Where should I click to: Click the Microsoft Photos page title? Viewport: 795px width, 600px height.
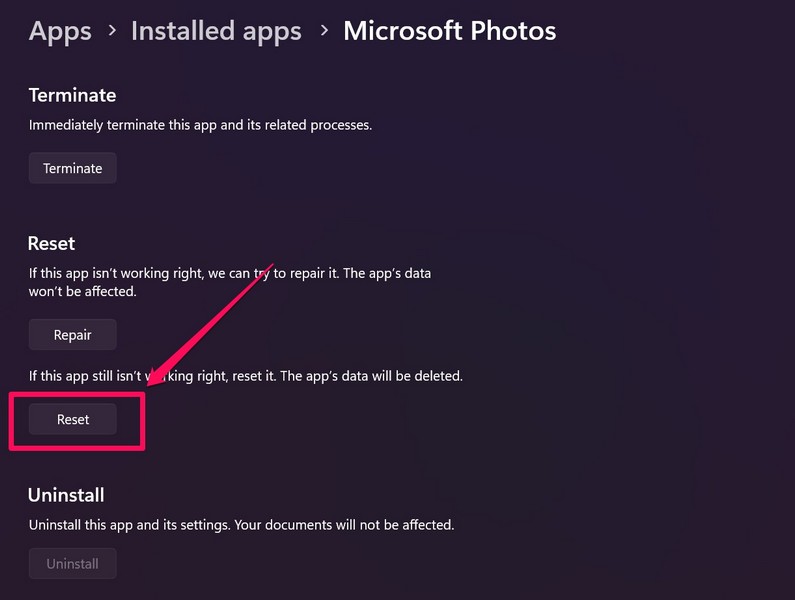pyautogui.click(x=449, y=31)
